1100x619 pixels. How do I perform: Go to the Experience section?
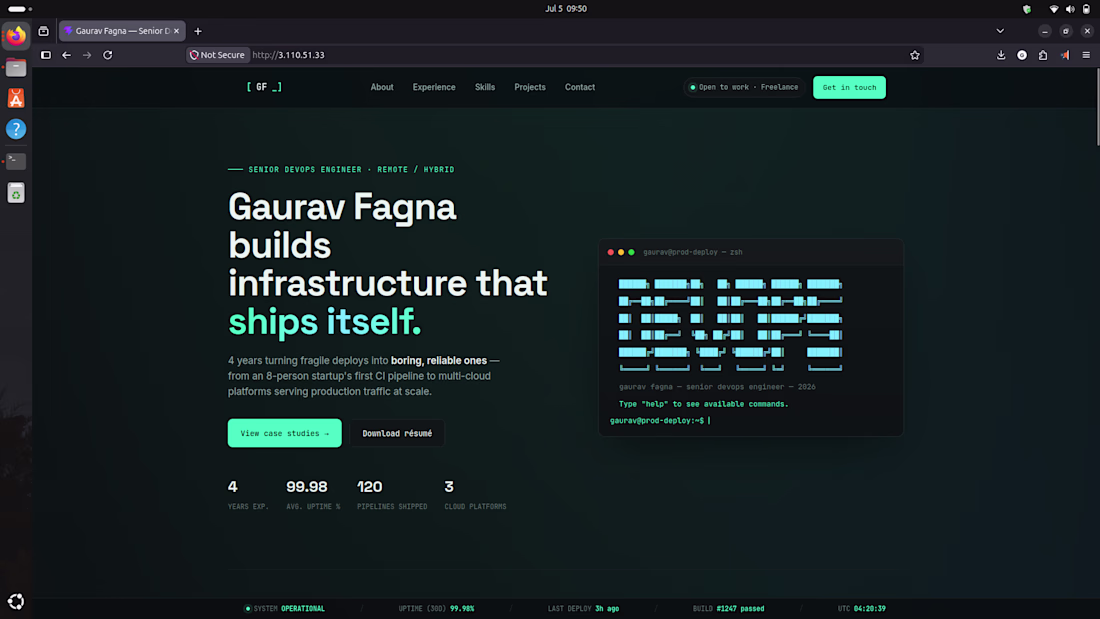click(x=434, y=87)
